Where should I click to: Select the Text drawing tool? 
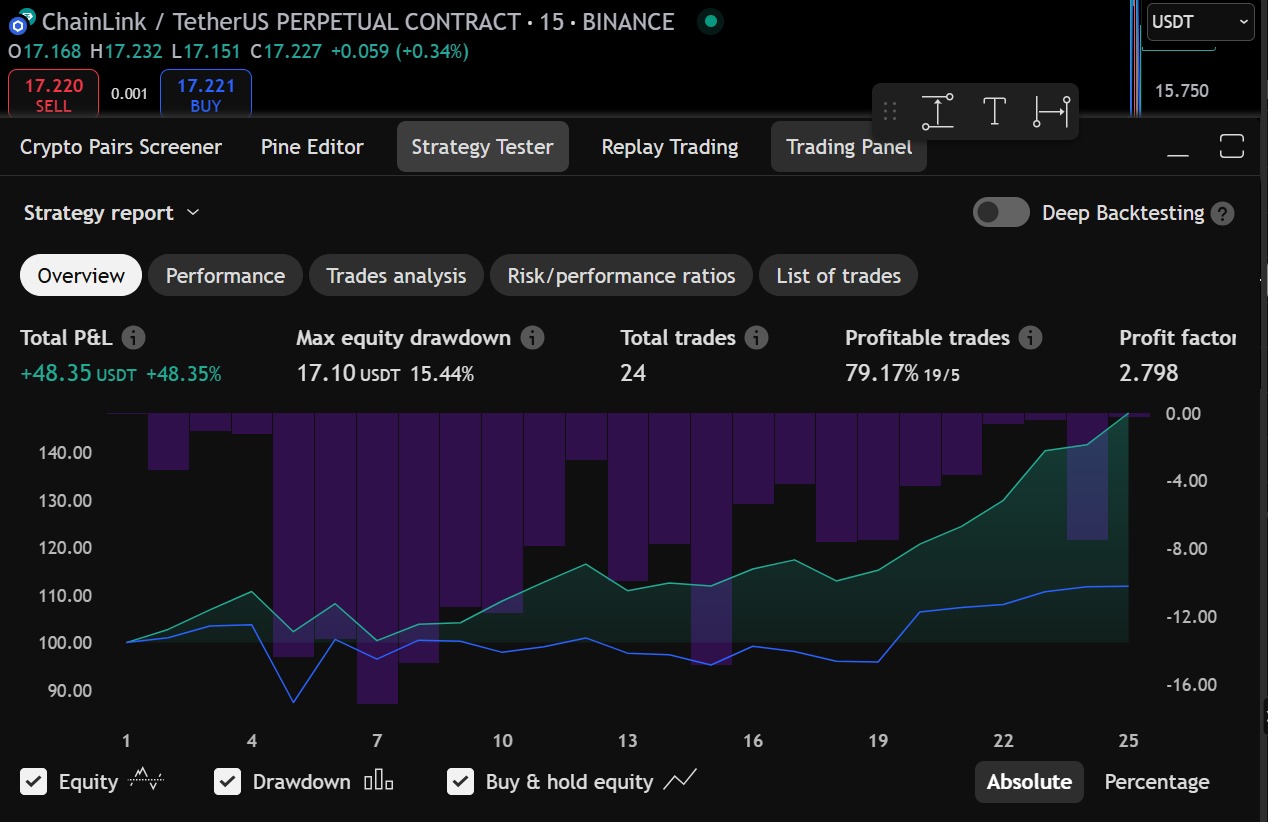pyautogui.click(x=994, y=111)
